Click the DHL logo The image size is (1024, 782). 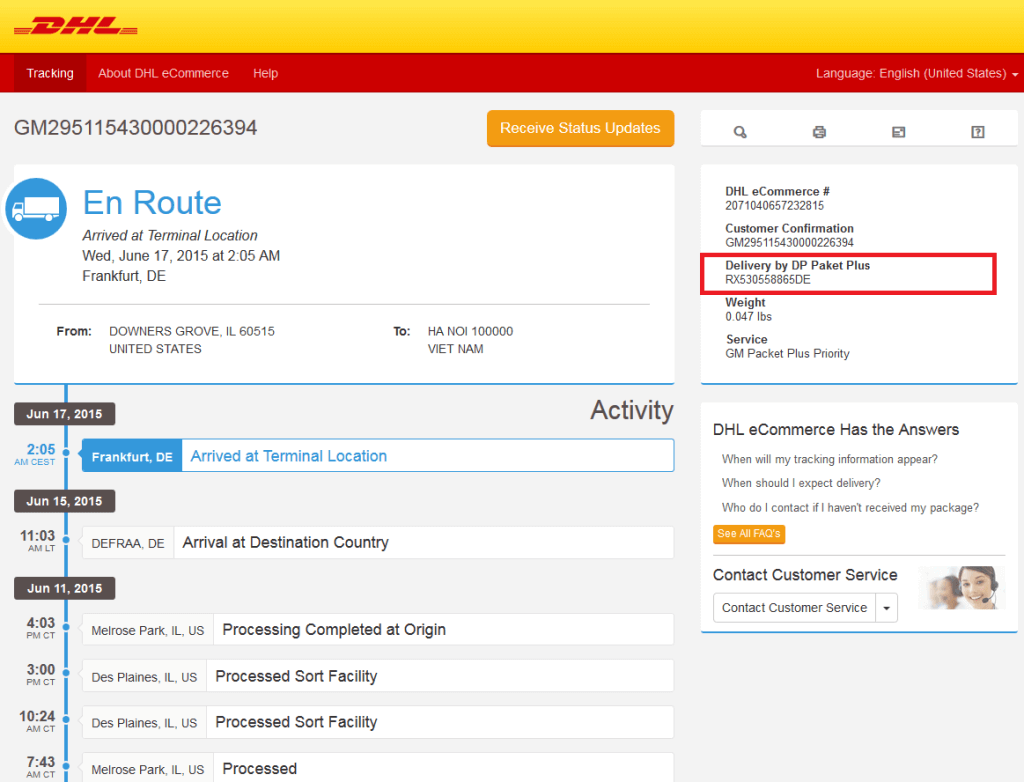[76, 26]
